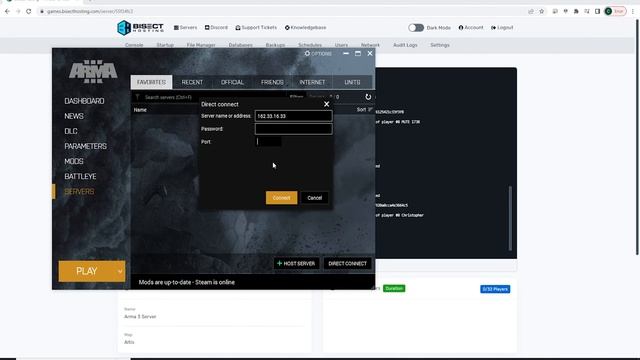Open Settings tab in panel
The height and width of the screenshot is (360, 640).
tap(440, 45)
